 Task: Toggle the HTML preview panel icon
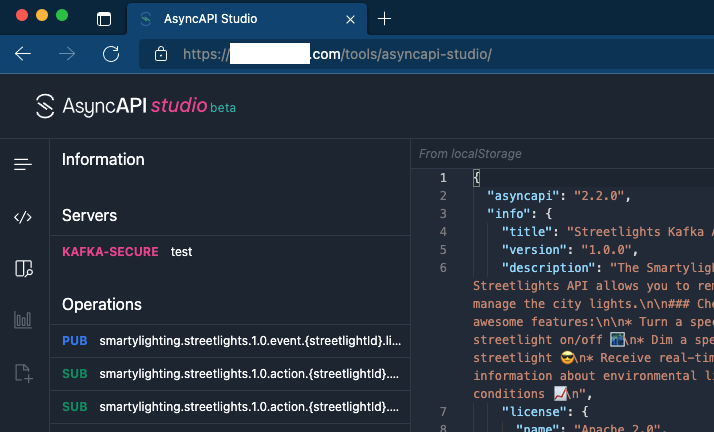(23, 269)
